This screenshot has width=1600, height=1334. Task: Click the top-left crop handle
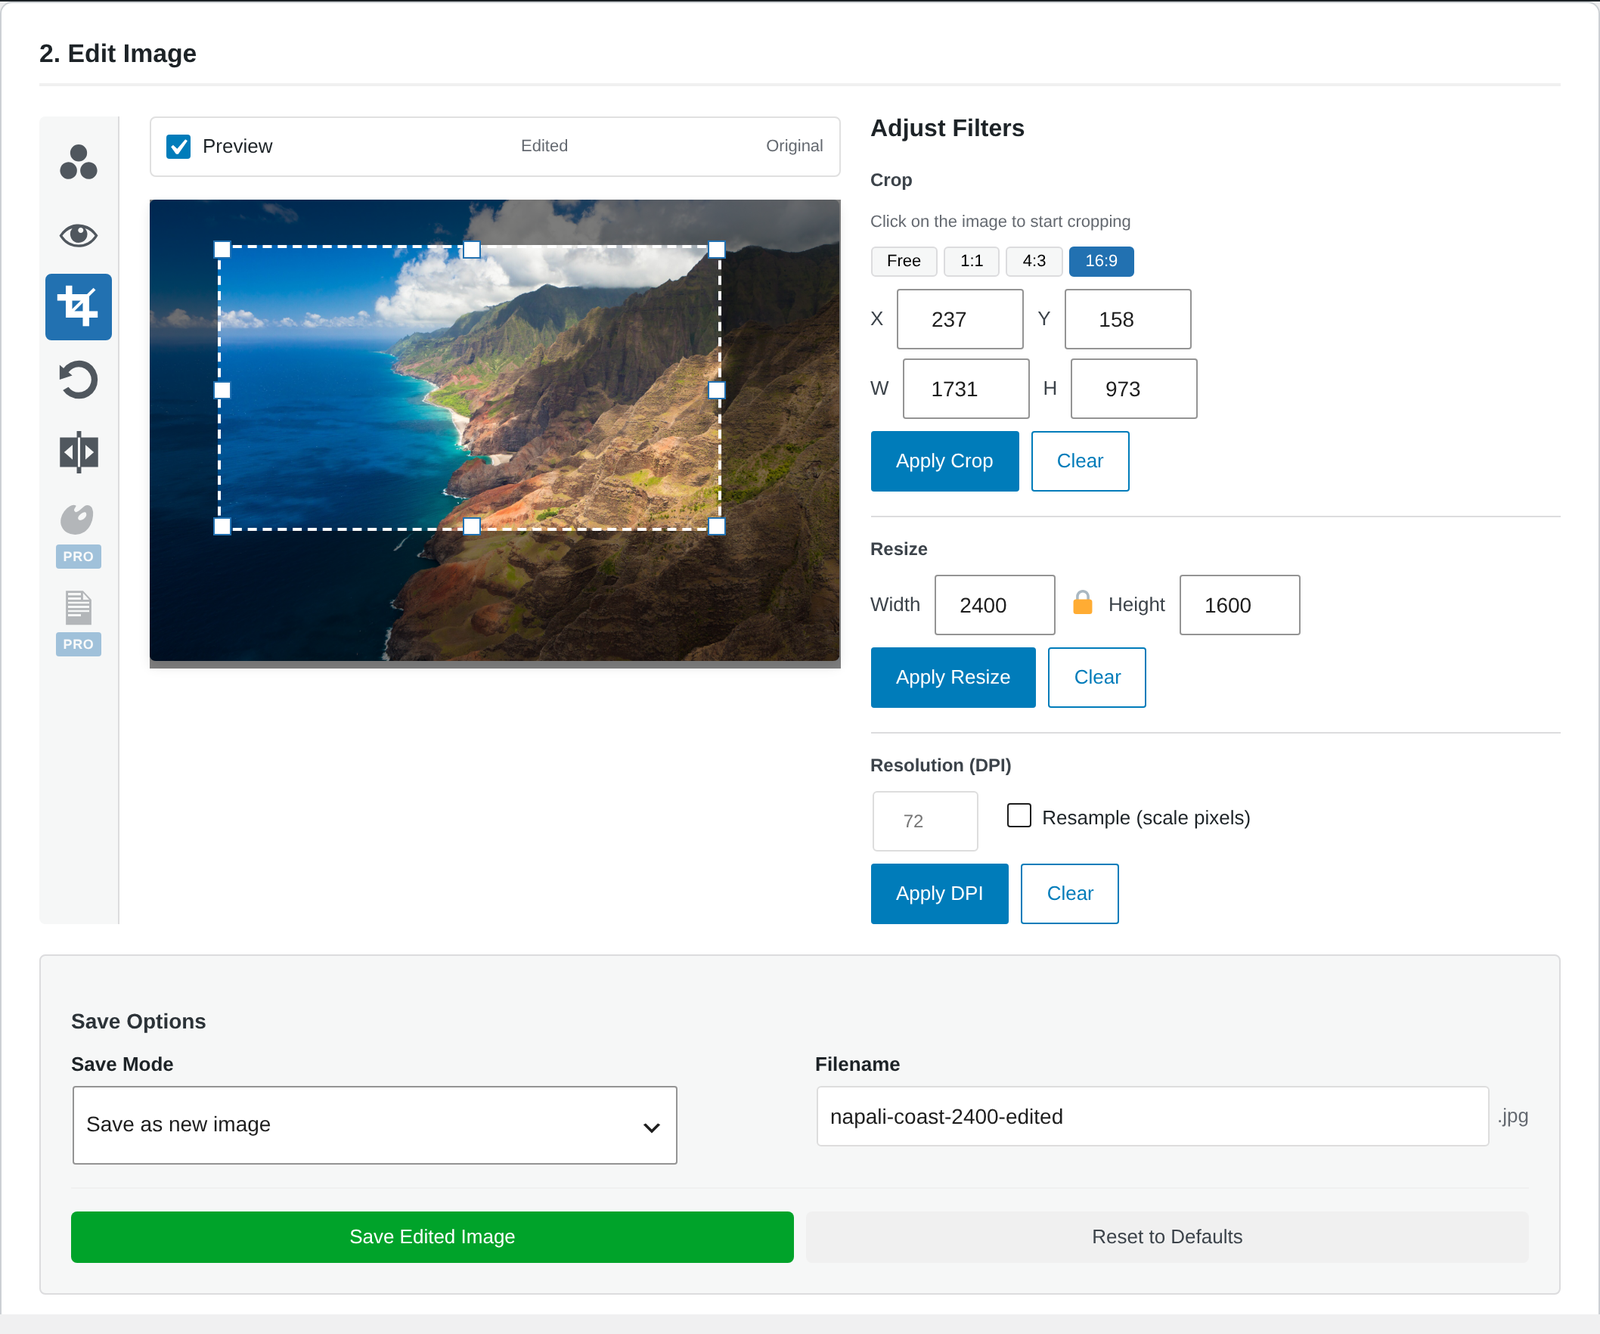tap(222, 249)
